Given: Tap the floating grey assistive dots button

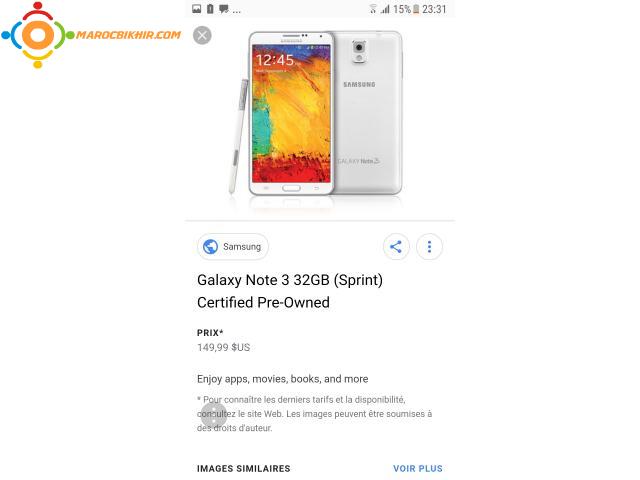Looking at the screenshot, I should pyautogui.click(x=213, y=415).
